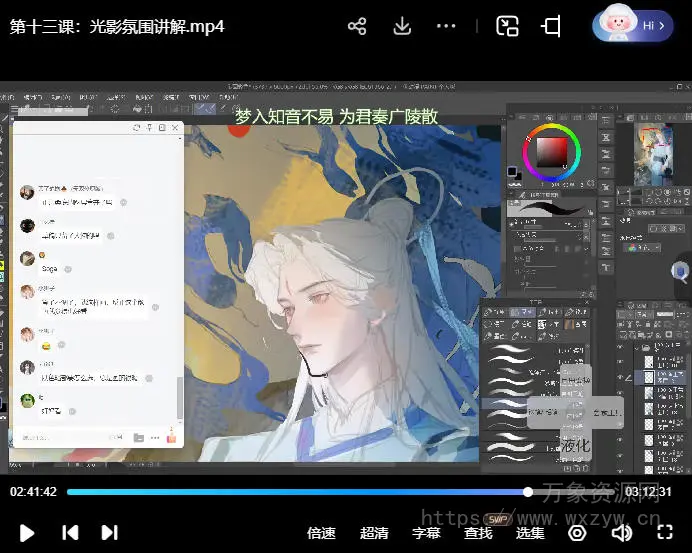Screen dimensions: 692x553
Task: Click the 液化 liquify overlay label
Action: [575, 444]
